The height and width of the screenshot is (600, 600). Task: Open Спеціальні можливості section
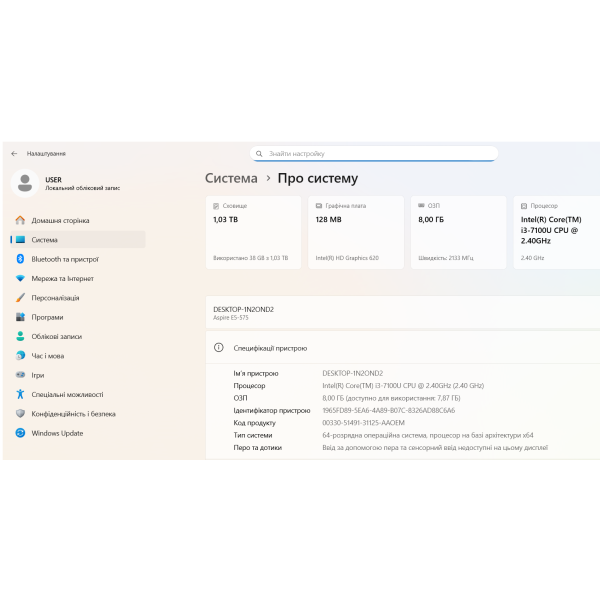click(x=78, y=394)
